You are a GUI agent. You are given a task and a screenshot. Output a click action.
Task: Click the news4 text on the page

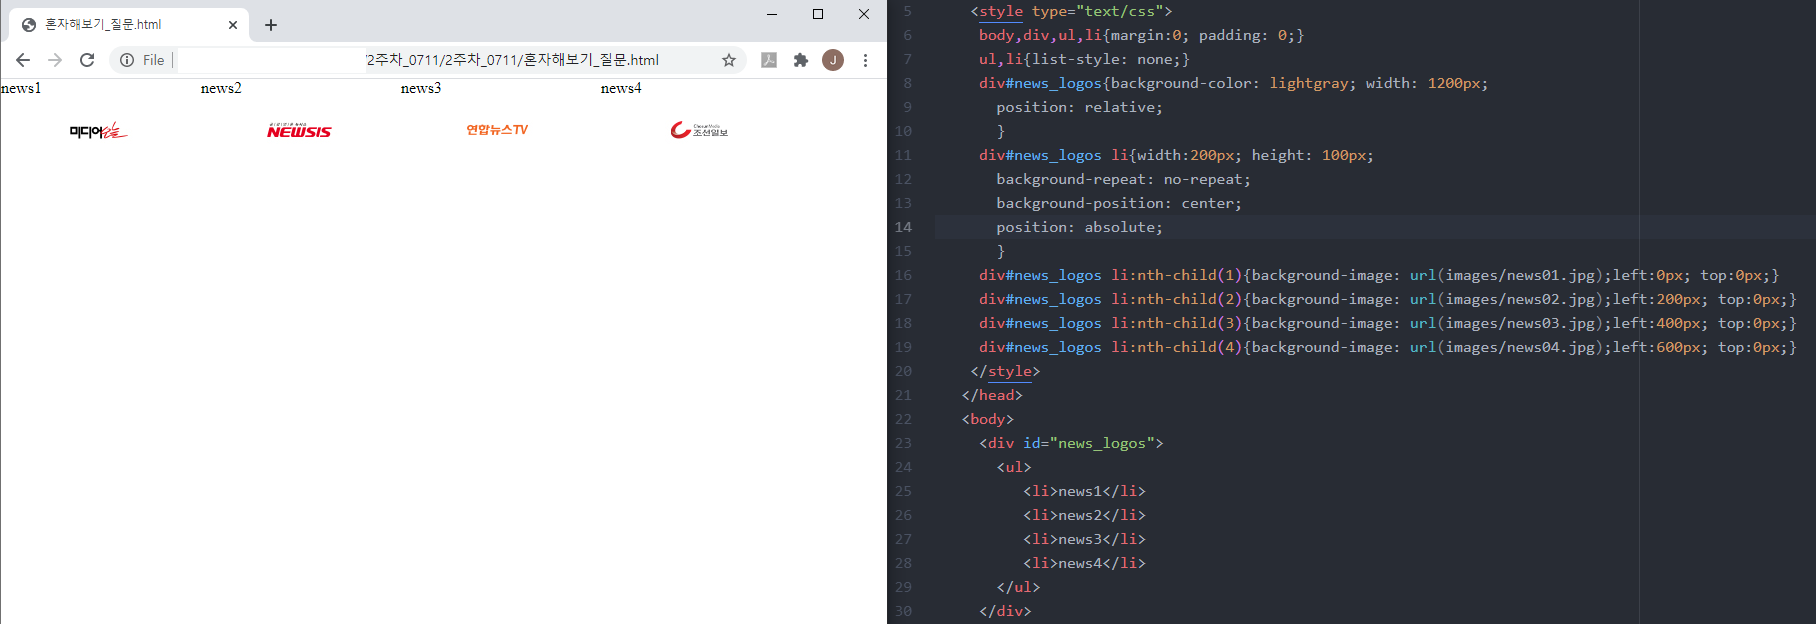621,88
